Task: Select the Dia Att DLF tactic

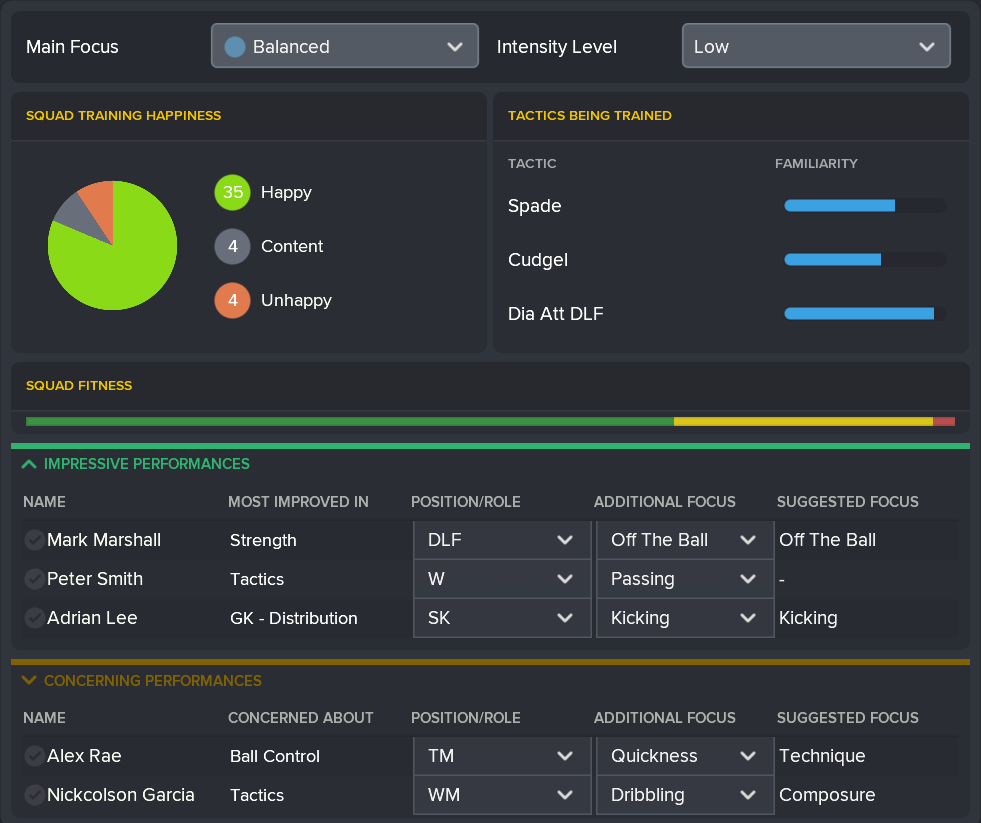Action: tap(555, 314)
